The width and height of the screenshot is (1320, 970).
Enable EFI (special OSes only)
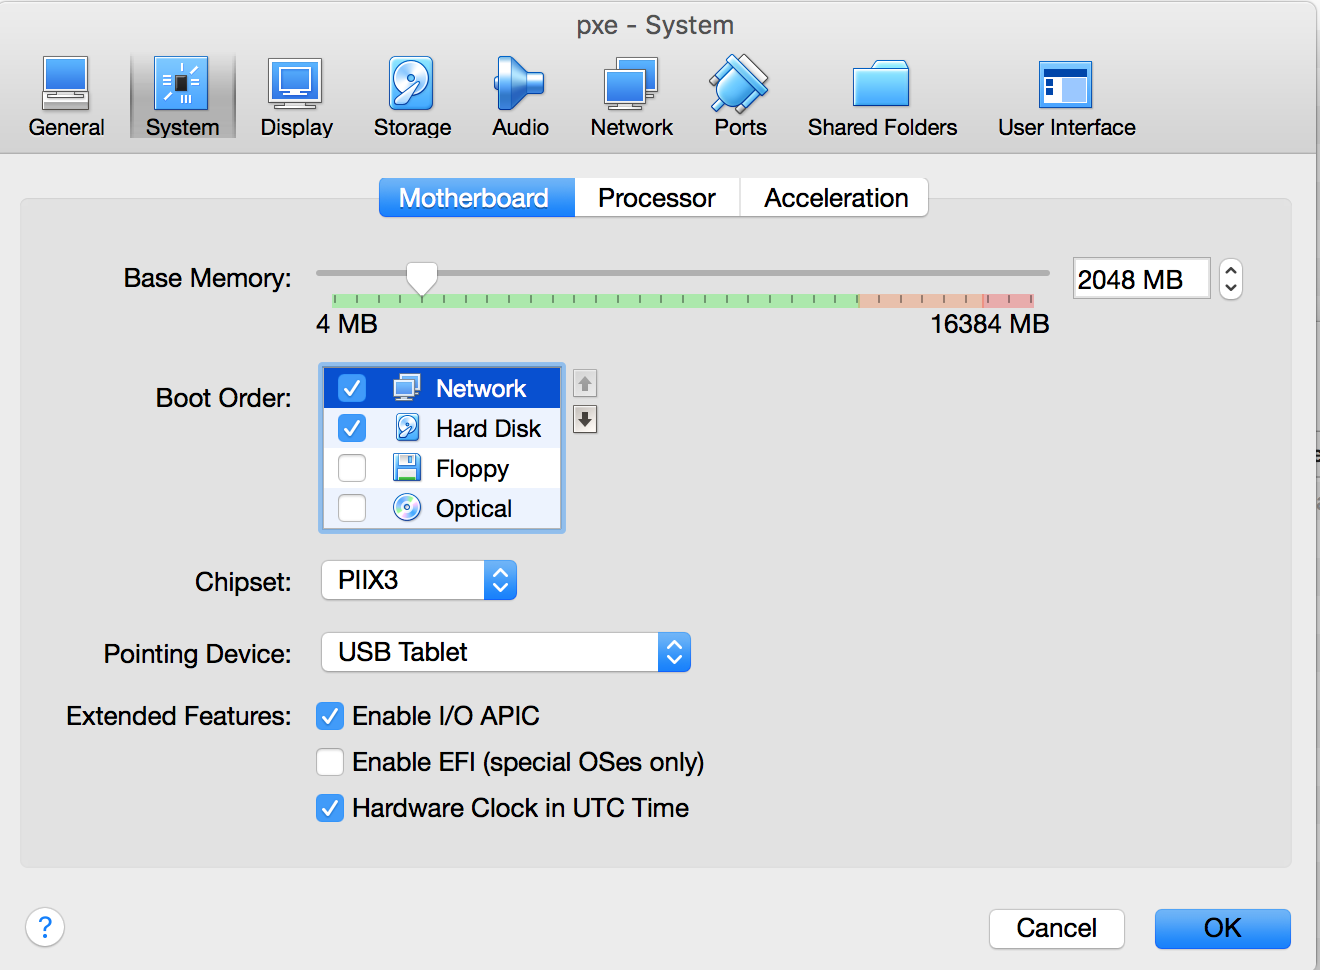click(330, 762)
